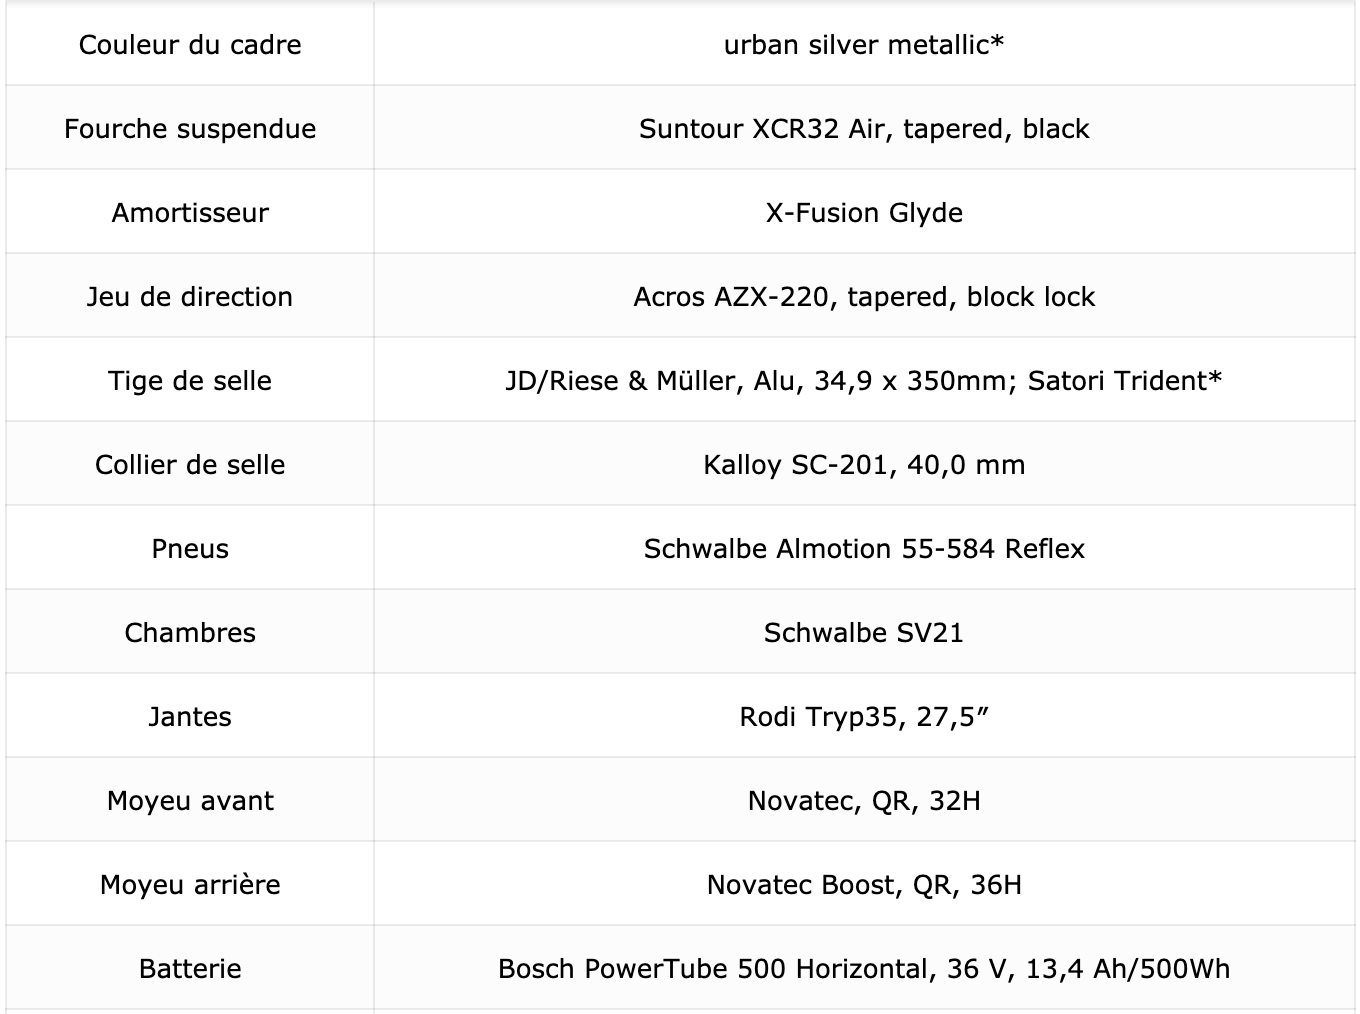The width and height of the screenshot is (1360, 1014).
Task: Click the 'Pneus' row label
Action: (190, 548)
